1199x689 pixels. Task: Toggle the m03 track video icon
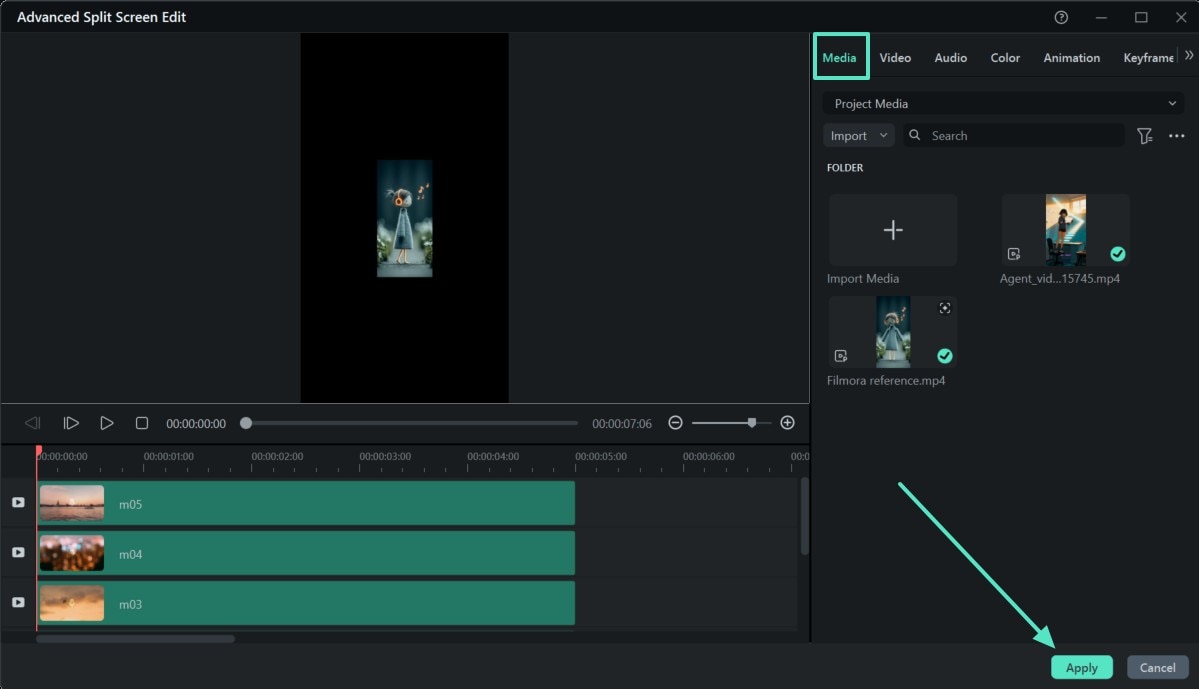click(x=18, y=602)
